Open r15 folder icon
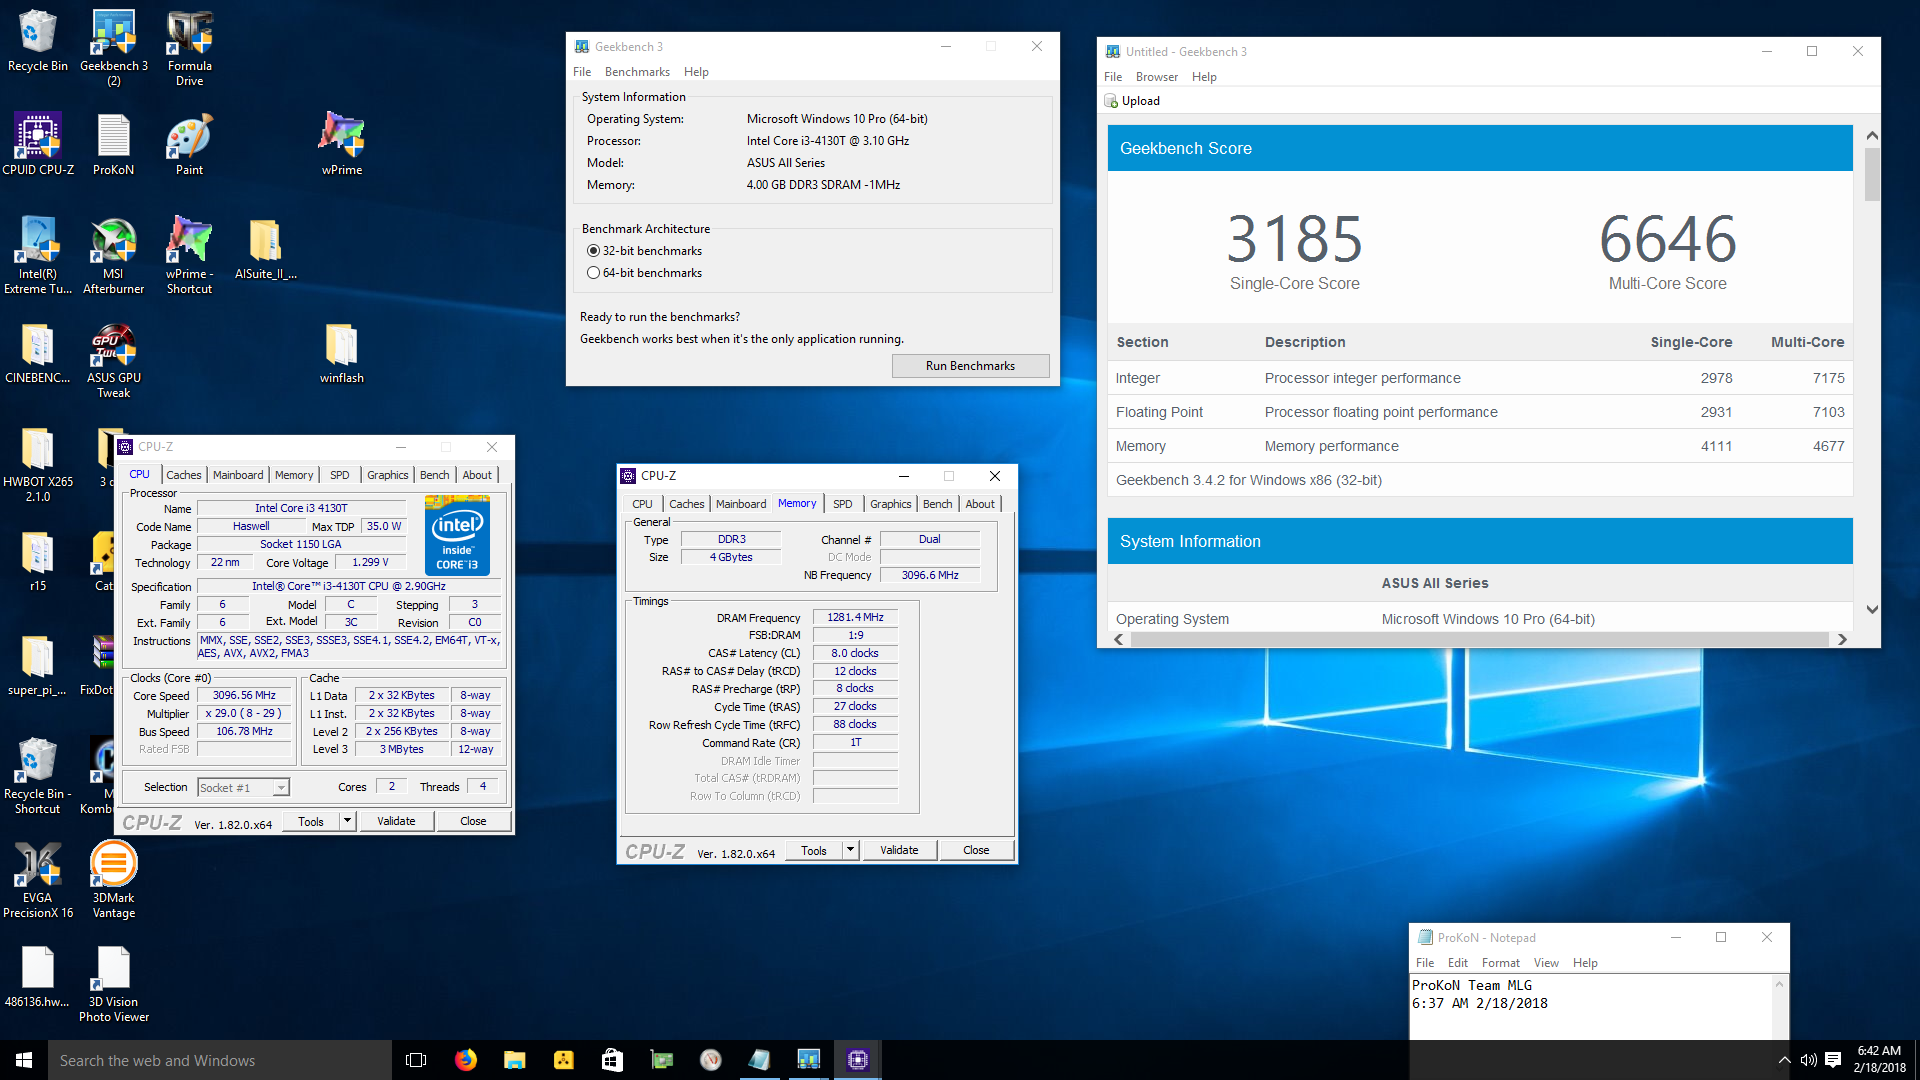1920x1080 pixels. (x=38, y=561)
